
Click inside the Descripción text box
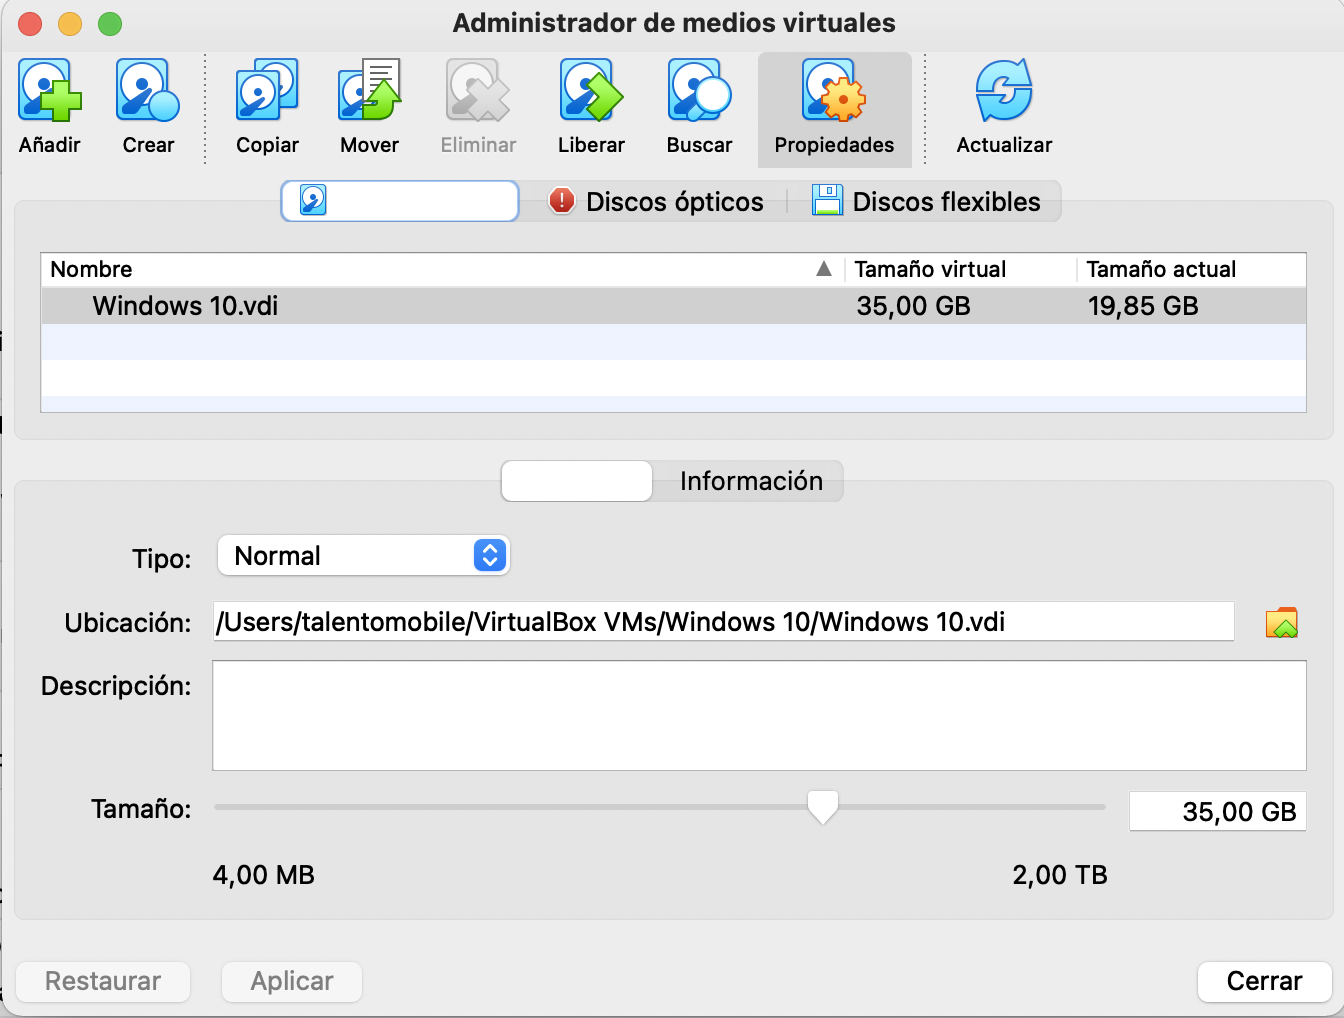point(759,716)
